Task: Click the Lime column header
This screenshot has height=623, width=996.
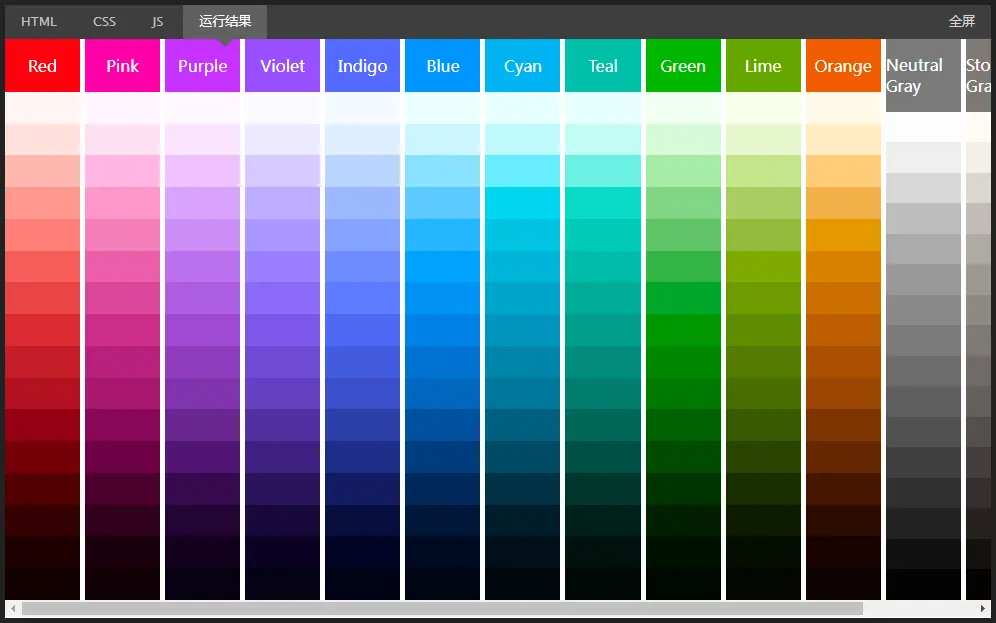Action: point(763,66)
